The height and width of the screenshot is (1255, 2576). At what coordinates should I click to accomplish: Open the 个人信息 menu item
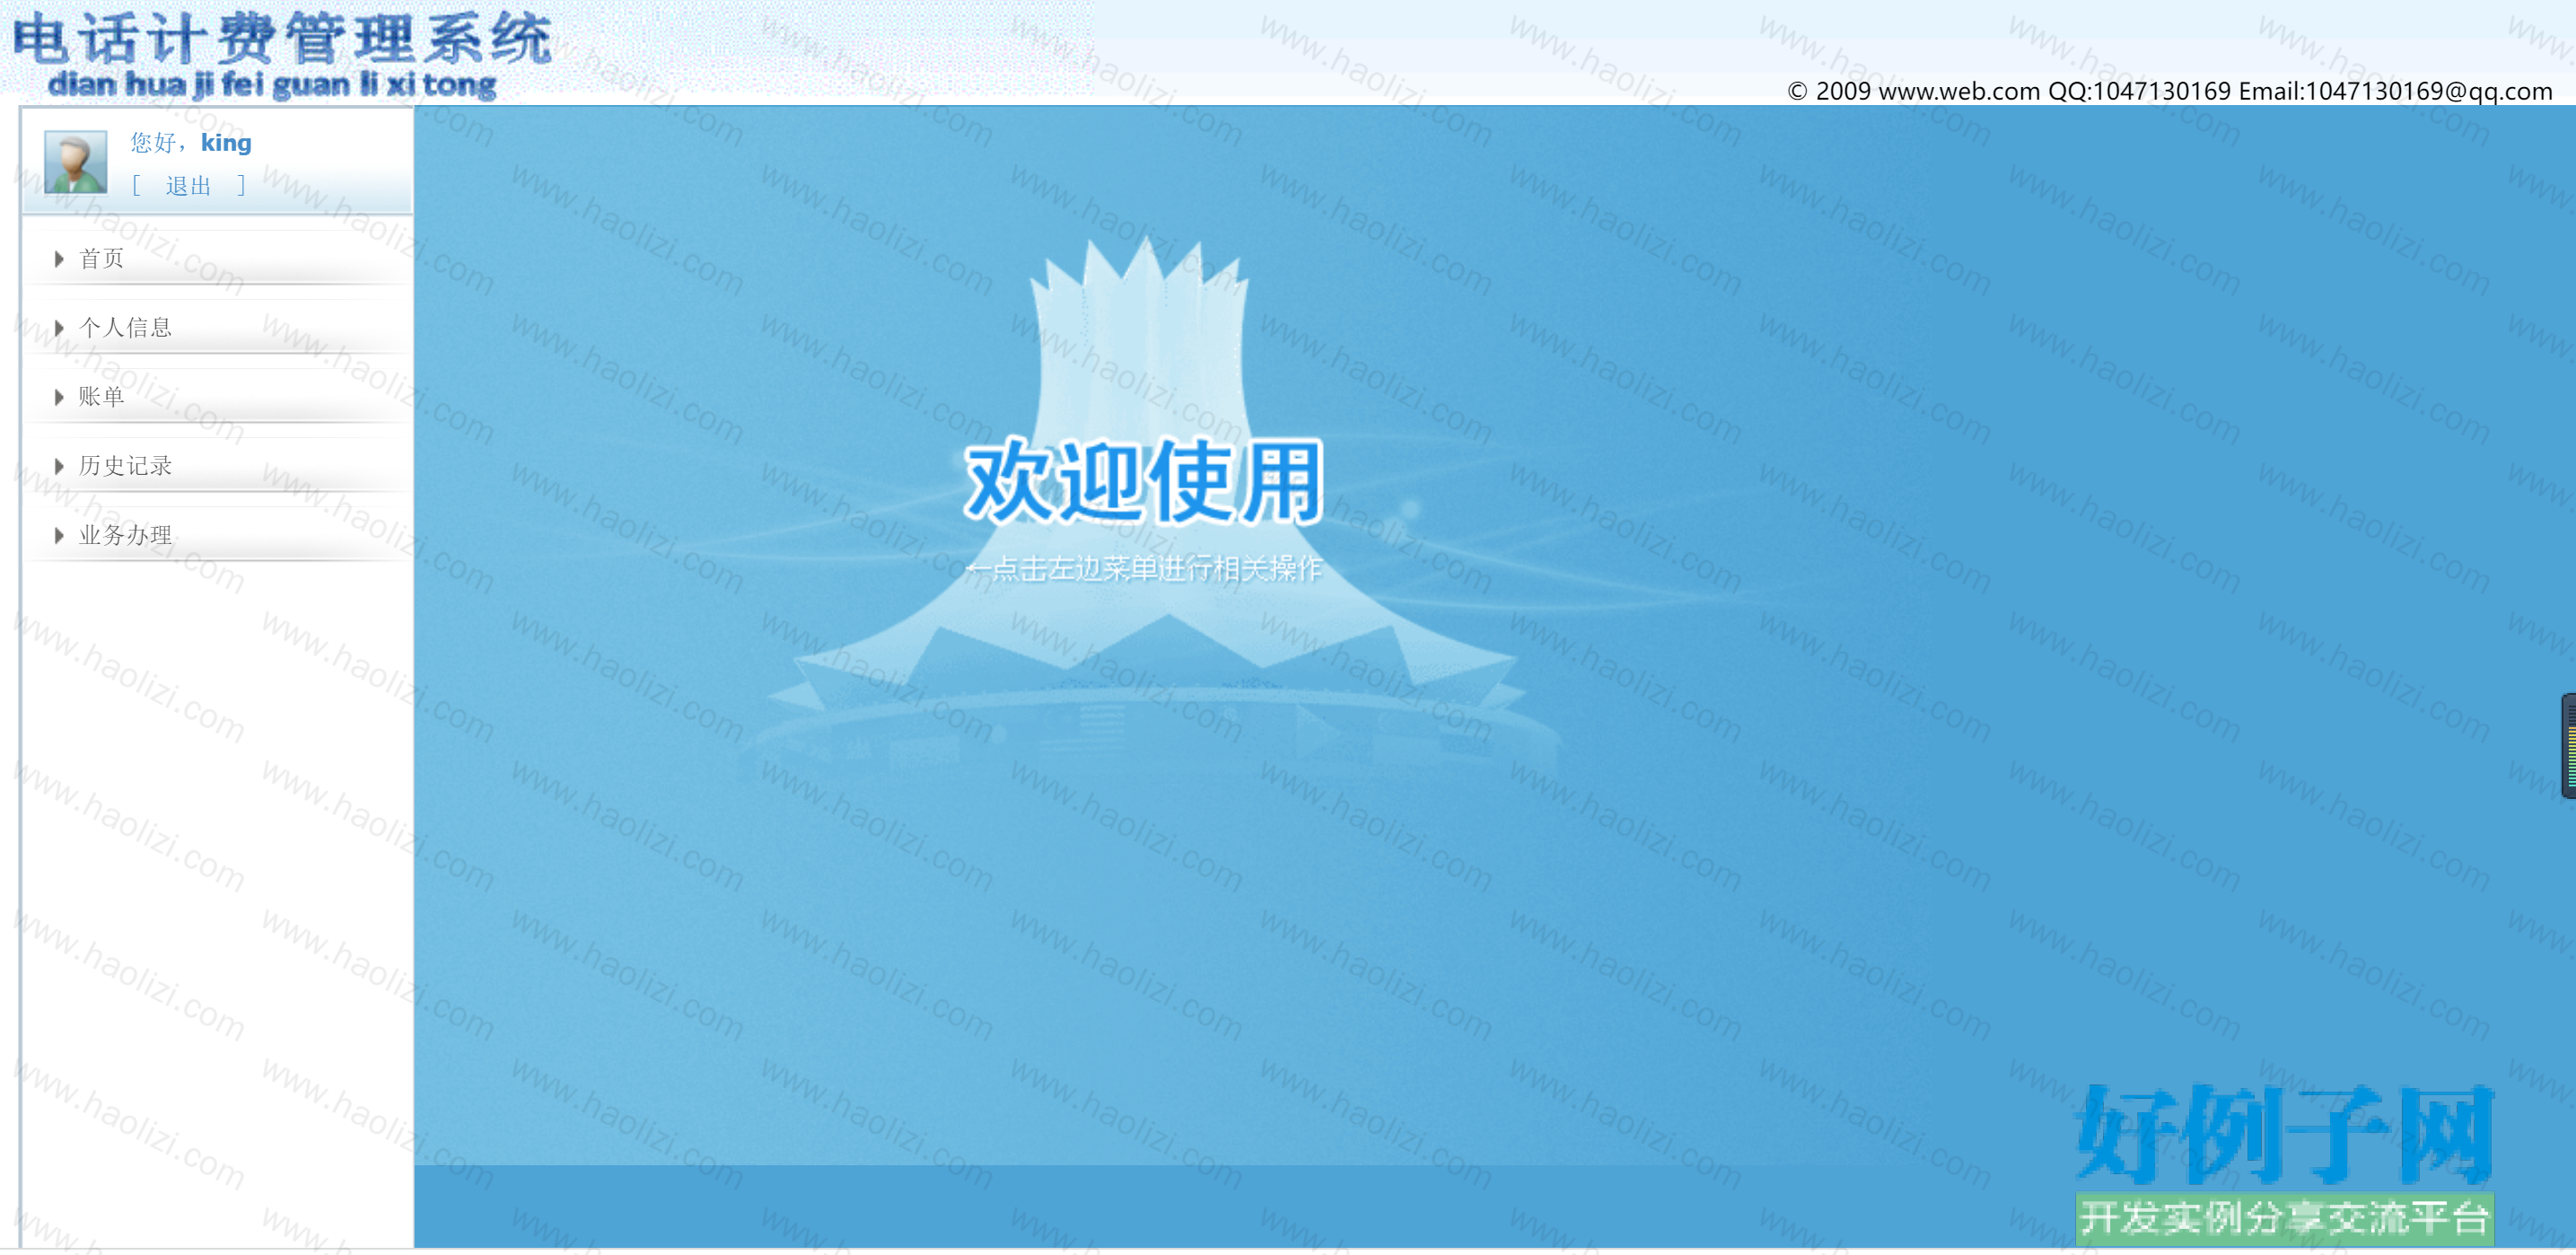[x=125, y=328]
